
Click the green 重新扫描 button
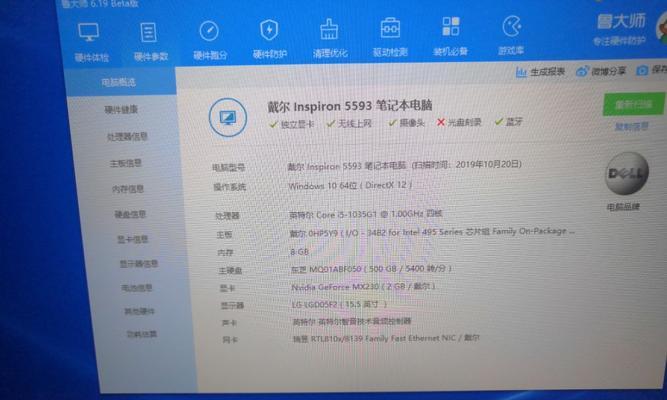[633, 104]
